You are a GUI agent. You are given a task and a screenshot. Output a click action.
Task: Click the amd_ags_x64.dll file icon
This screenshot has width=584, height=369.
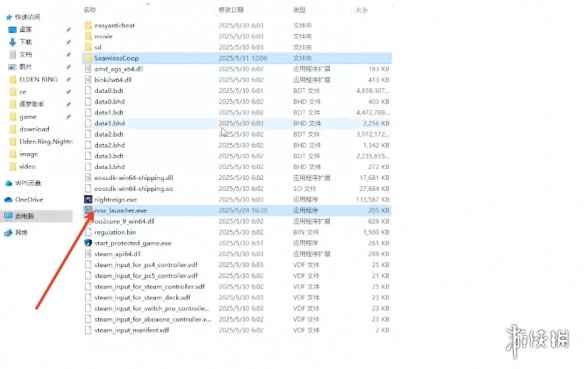[88, 69]
